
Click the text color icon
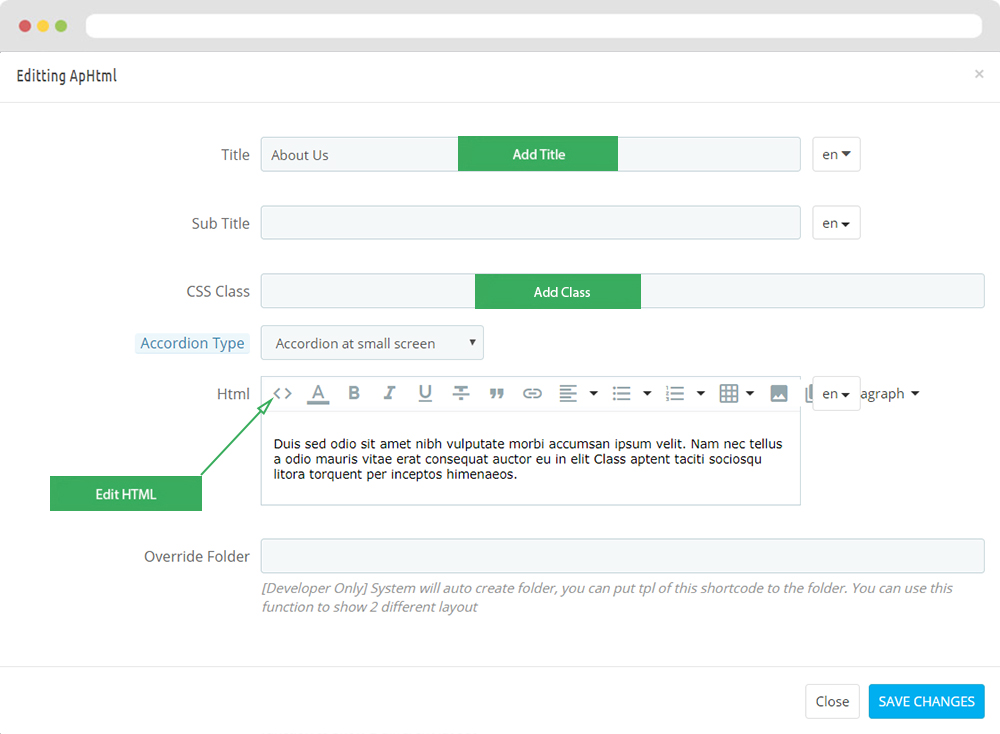318,394
